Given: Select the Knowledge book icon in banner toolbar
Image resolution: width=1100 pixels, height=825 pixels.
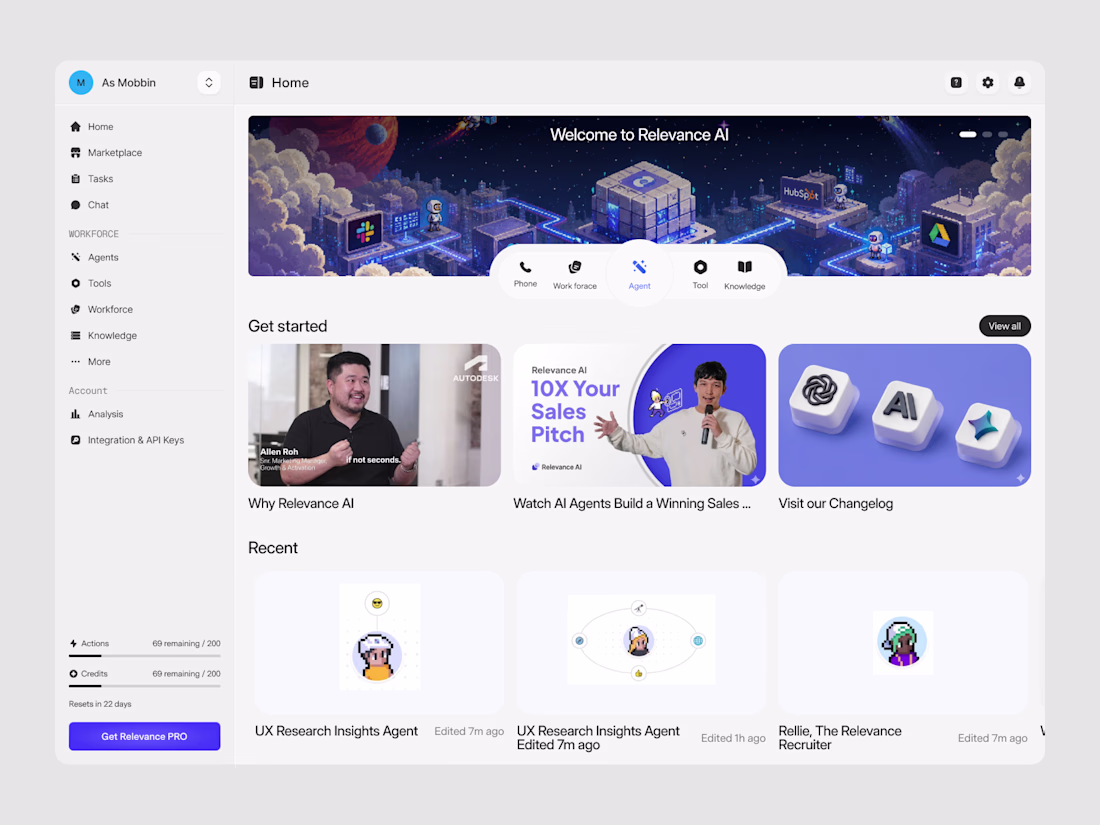Looking at the screenshot, I should [x=745, y=267].
